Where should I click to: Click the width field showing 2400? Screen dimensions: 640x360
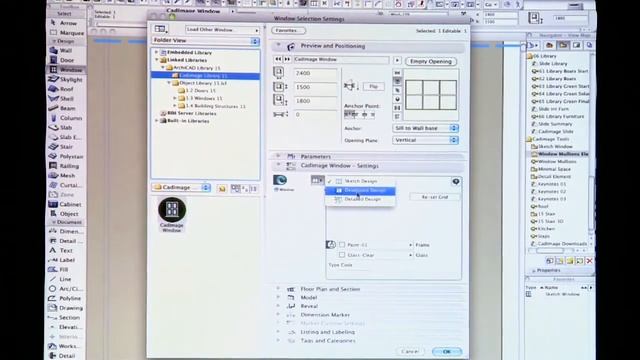click(315, 73)
